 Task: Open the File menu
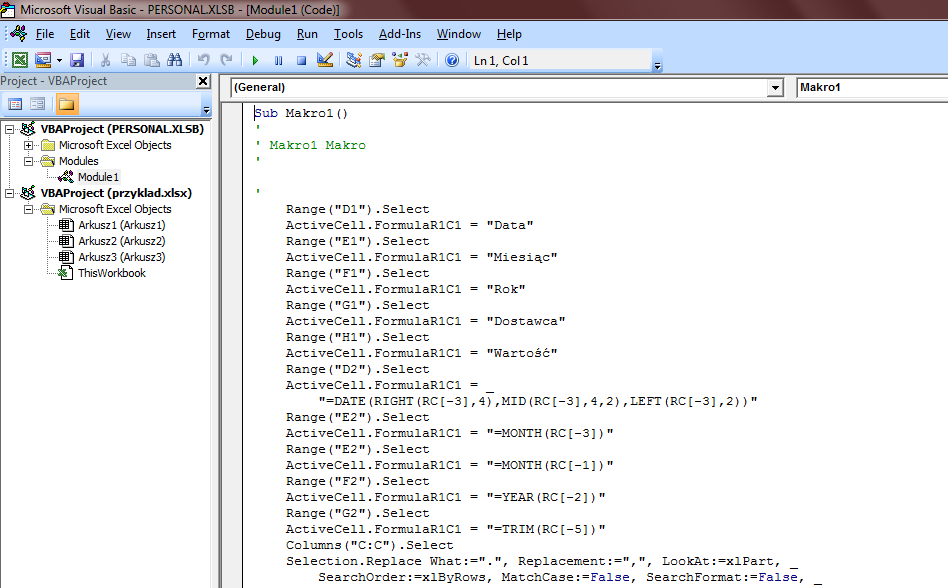[45, 34]
